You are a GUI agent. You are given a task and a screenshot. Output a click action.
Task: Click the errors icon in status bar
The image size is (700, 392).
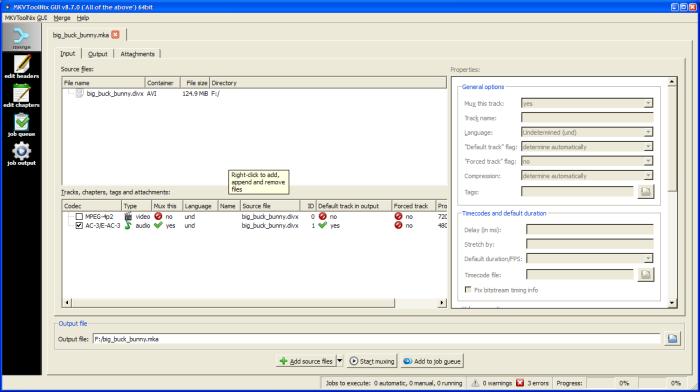coord(520,383)
